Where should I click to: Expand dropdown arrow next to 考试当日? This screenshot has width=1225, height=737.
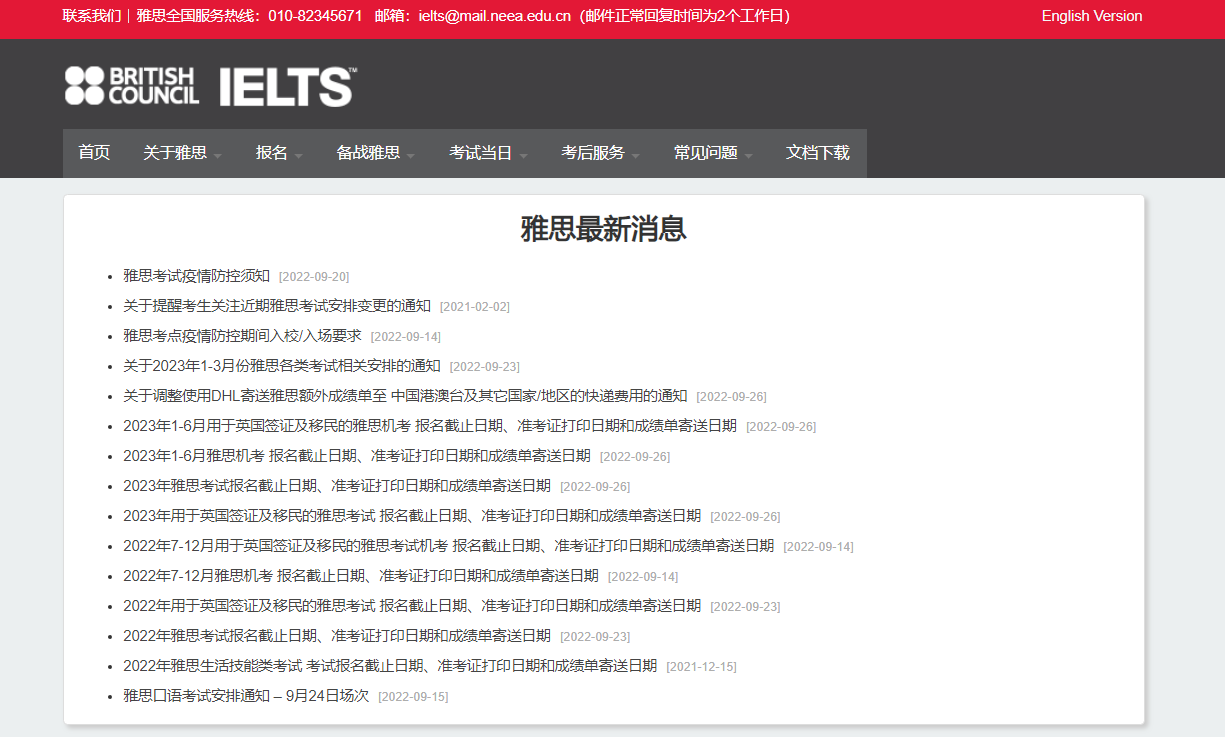(x=523, y=155)
